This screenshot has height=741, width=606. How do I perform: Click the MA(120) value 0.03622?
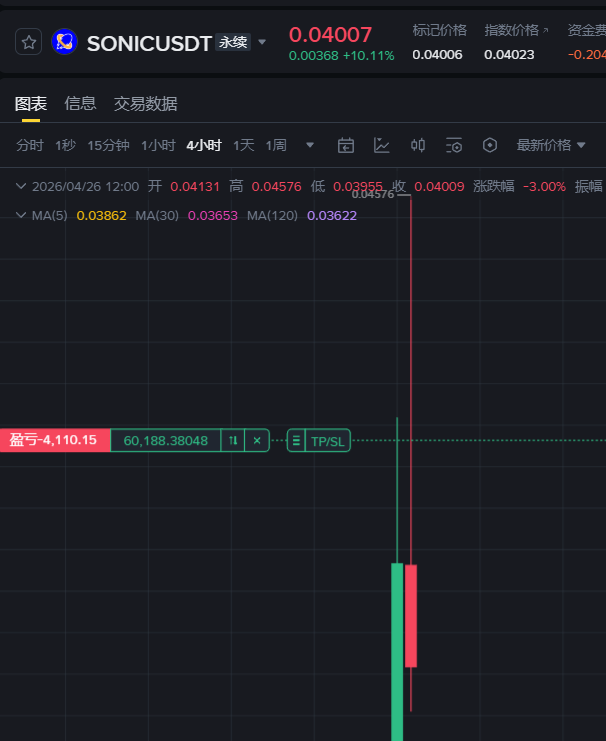pos(332,215)
